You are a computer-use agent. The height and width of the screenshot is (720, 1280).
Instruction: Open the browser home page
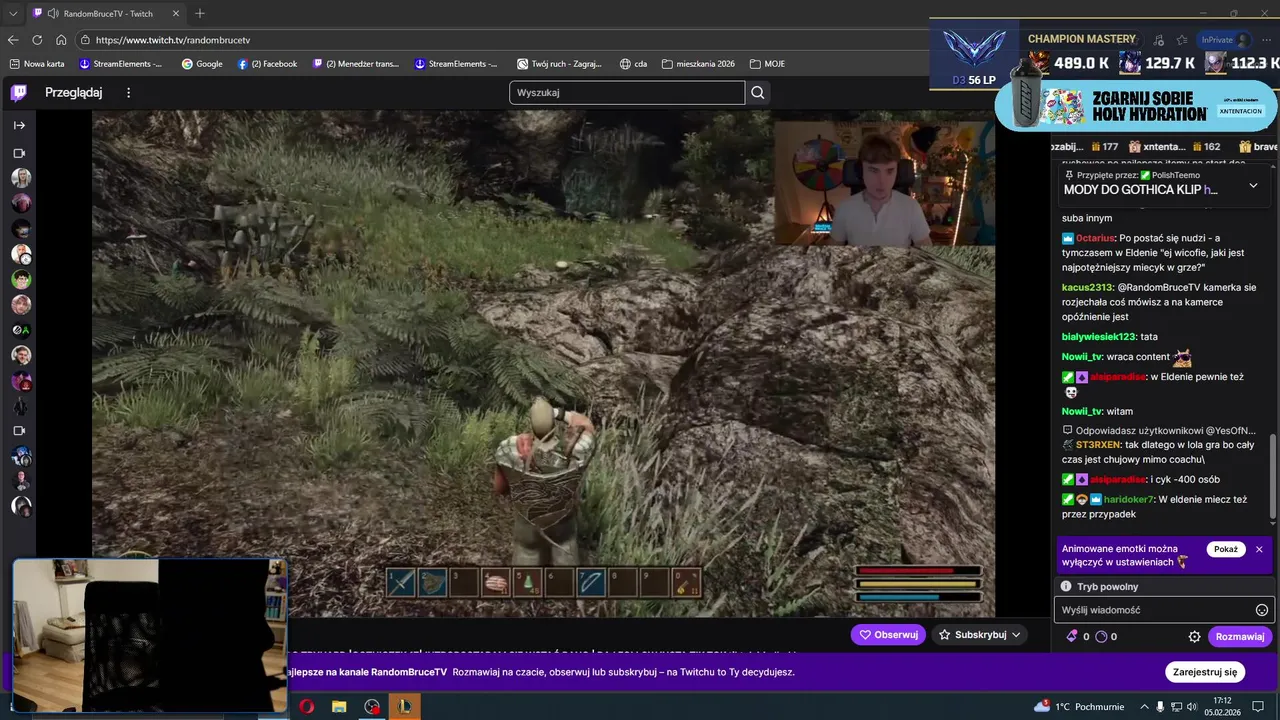[x=61, y=40]
